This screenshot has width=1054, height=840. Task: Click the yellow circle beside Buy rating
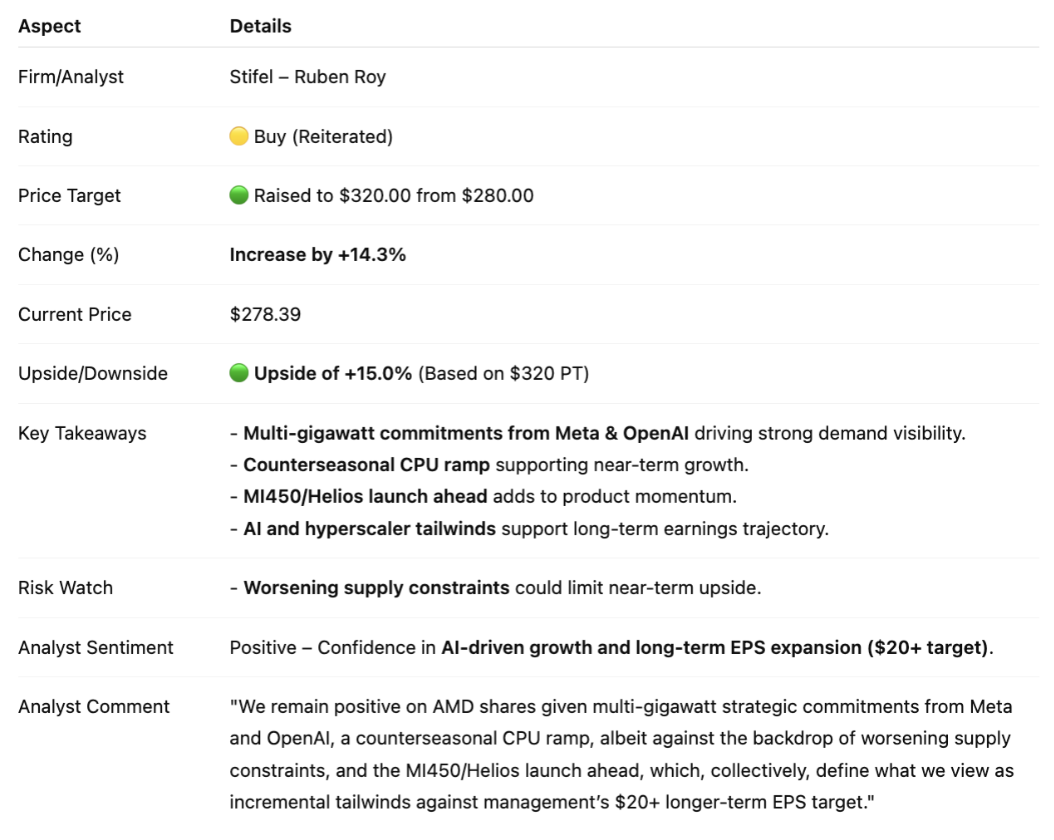click(239, 137)
